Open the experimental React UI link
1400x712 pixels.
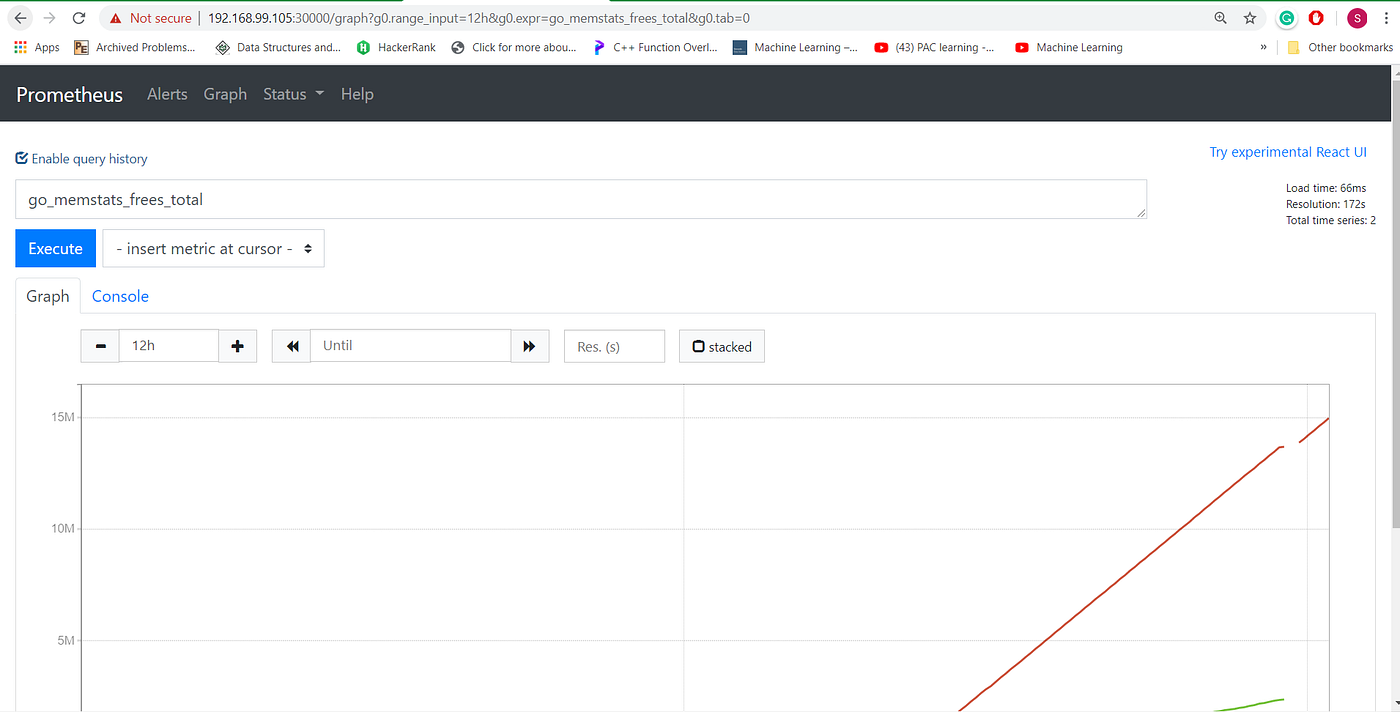pyautogui.click(x=1288, y=151)
